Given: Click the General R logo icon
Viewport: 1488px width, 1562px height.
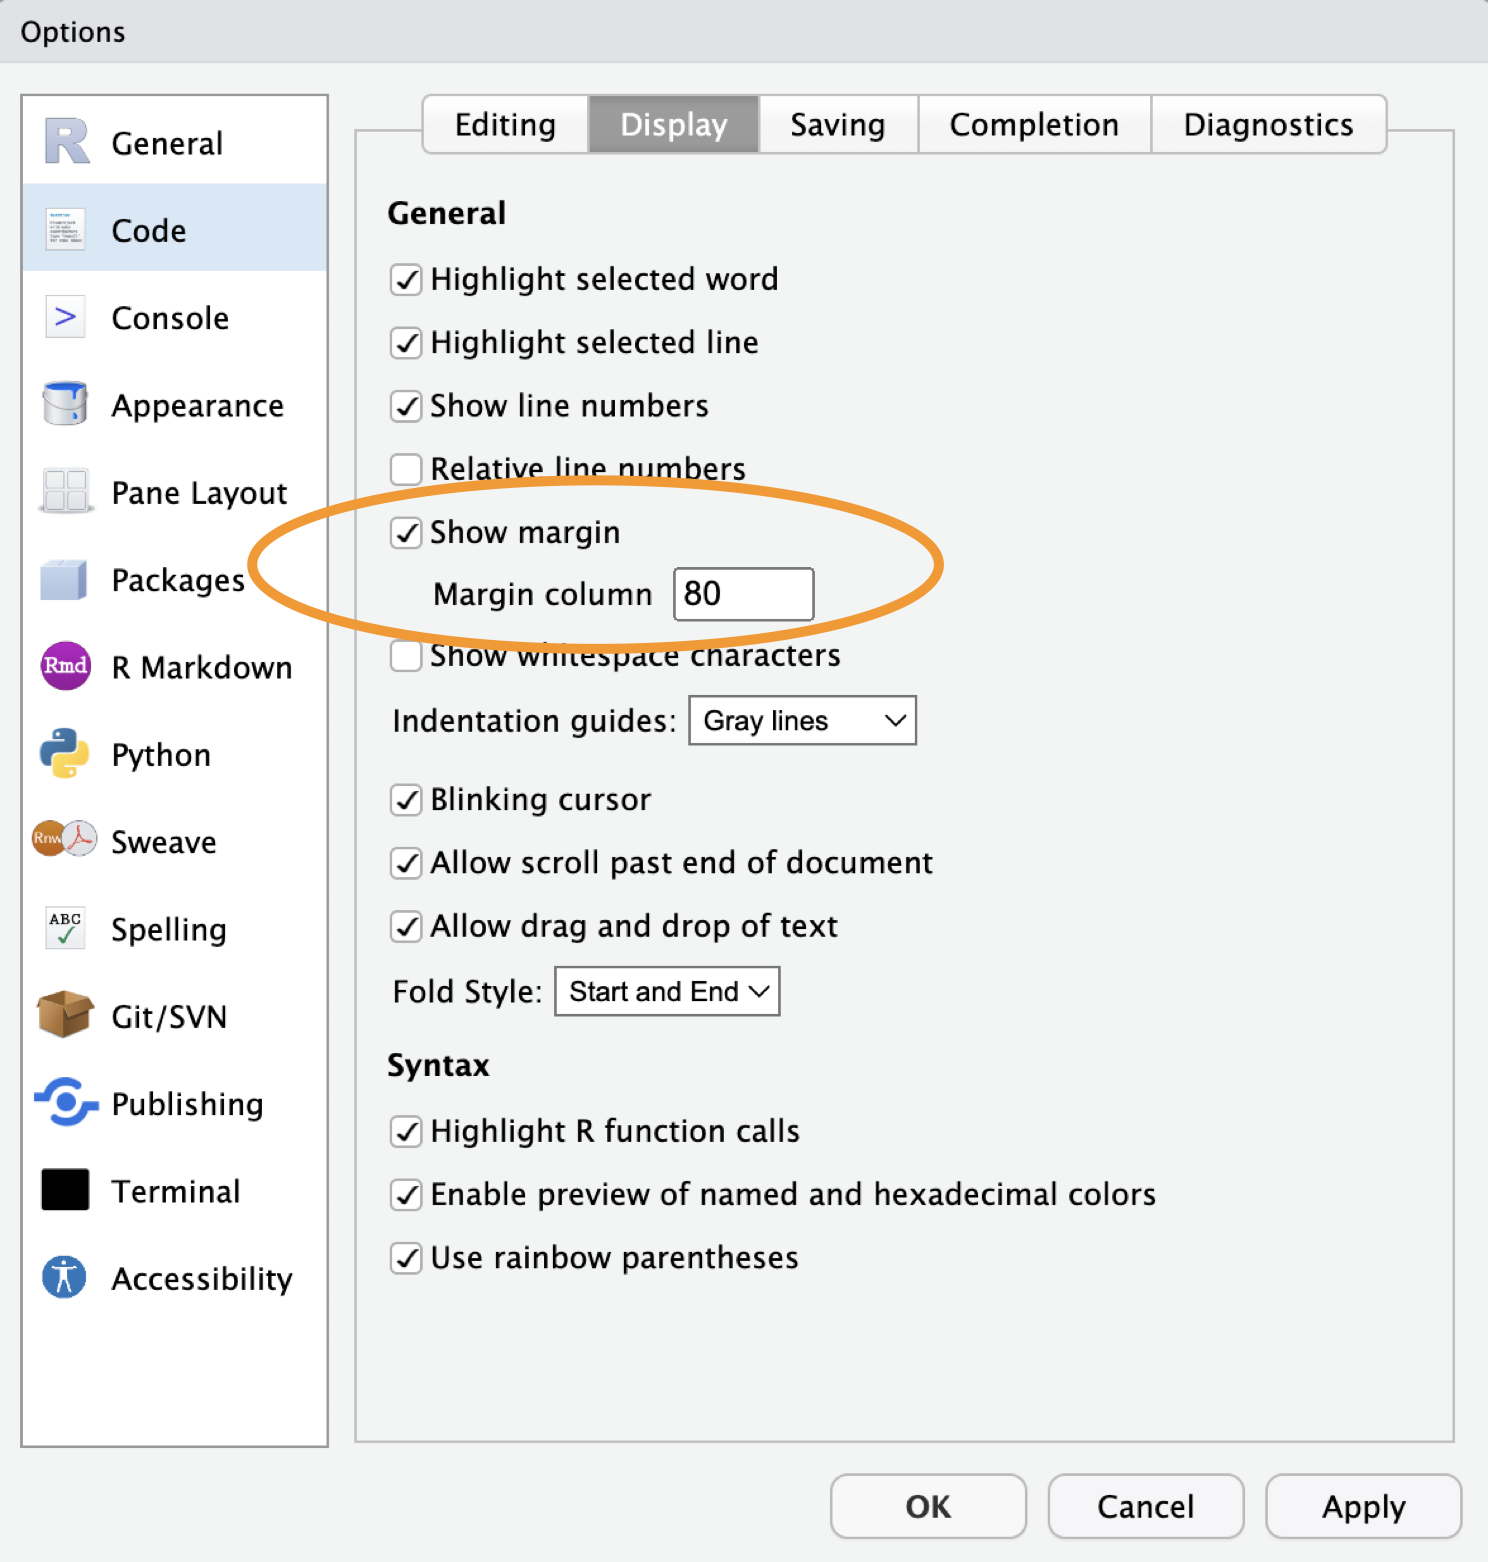Looking at the screenshot, I should (66, 142).
